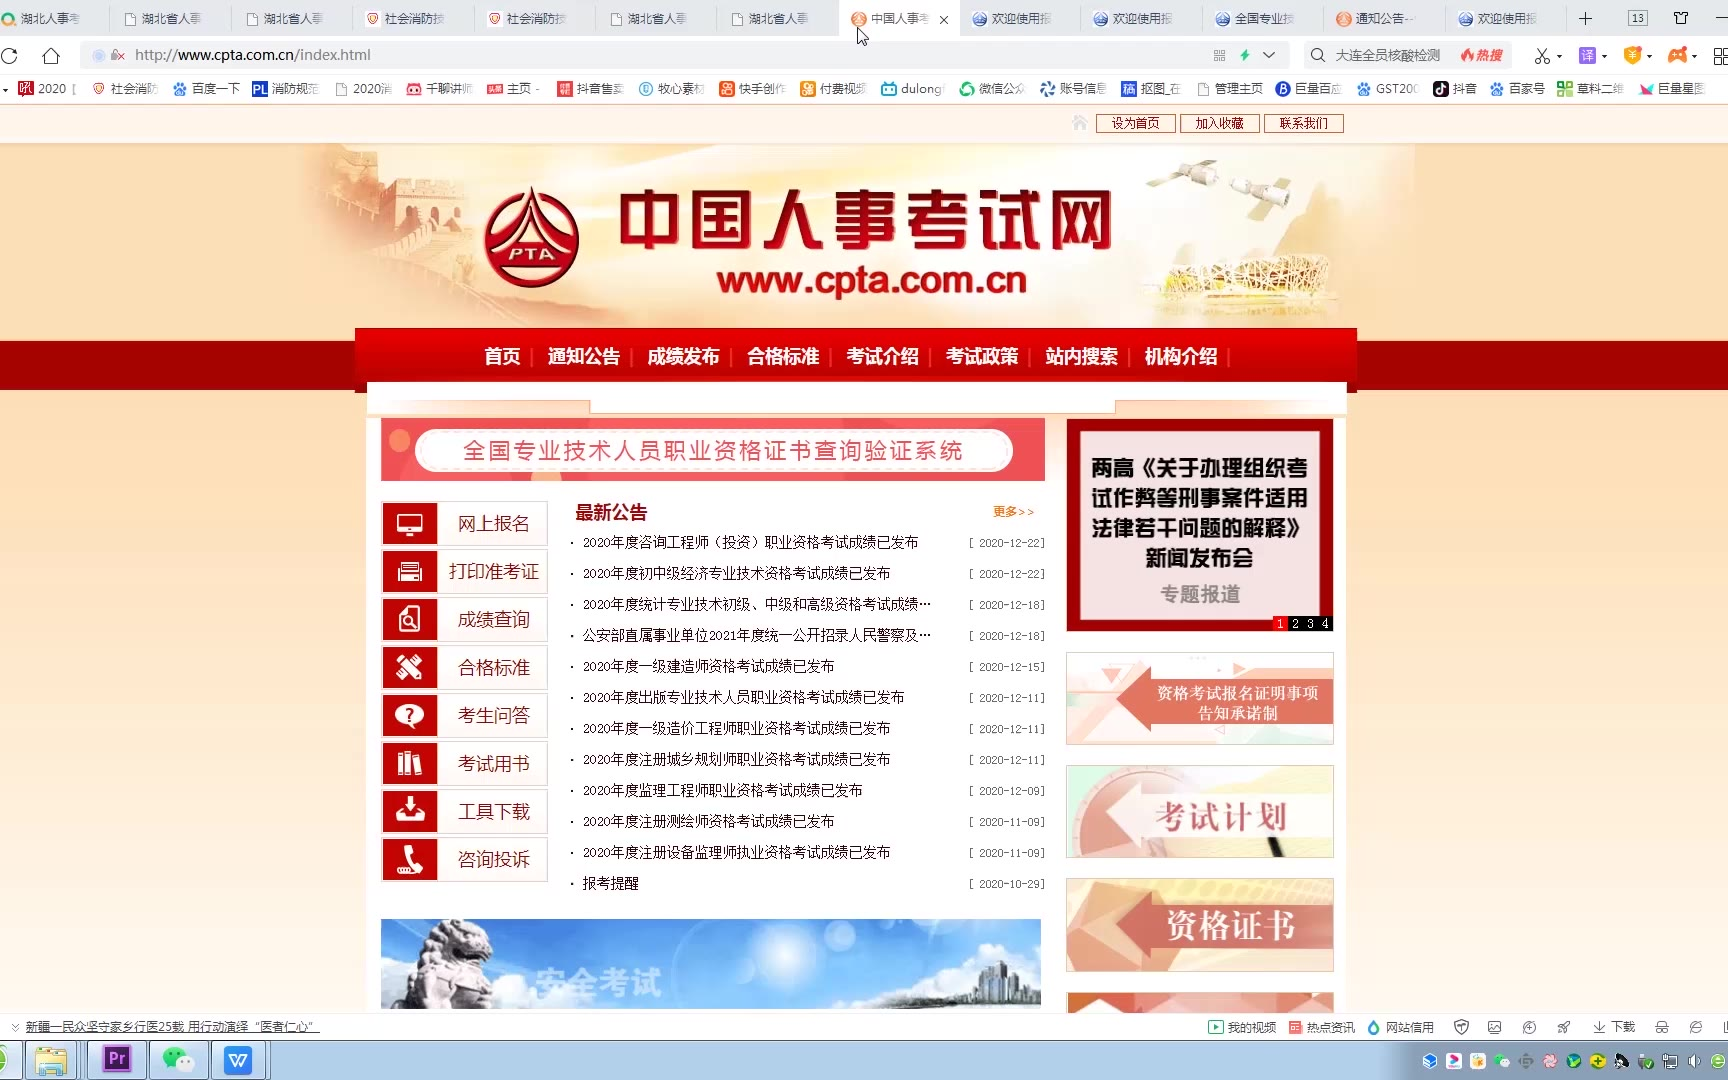Click 更多>> beside 最新公告
Viewport: 1728px width, 1080px height.
click(x=1013, y=512)
